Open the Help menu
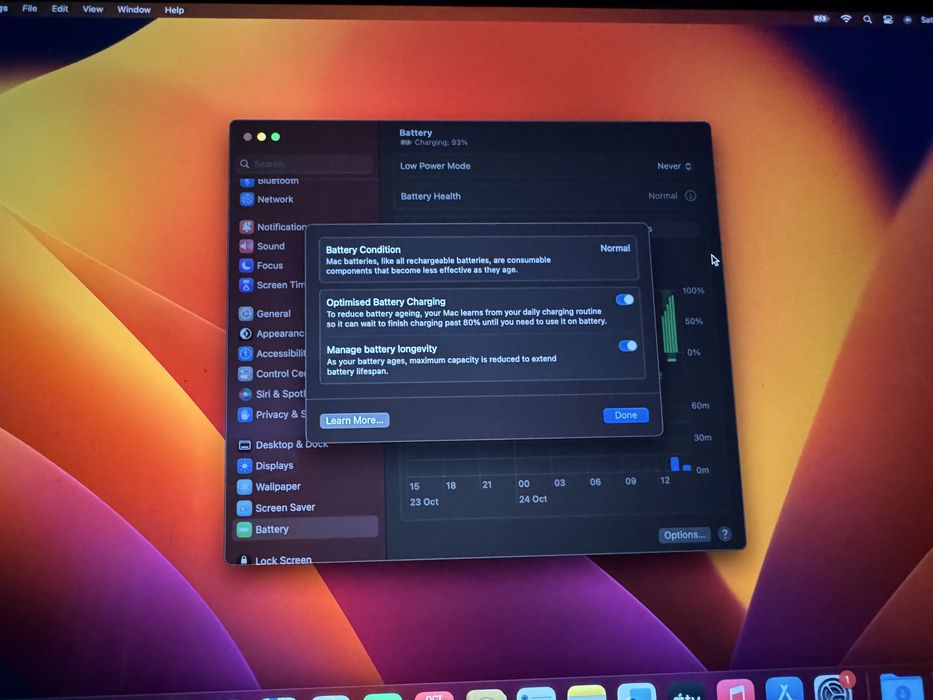 [x=174, y=10]
